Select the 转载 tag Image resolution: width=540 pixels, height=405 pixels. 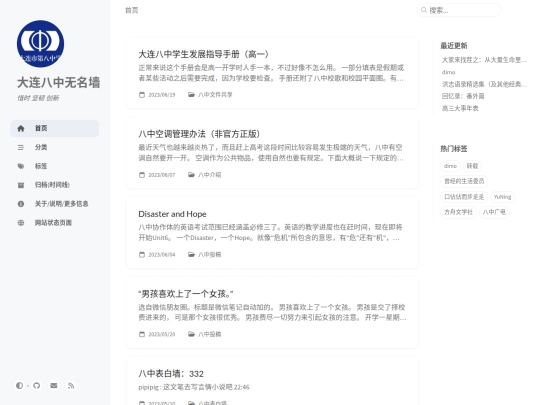(x=472, y=166)
